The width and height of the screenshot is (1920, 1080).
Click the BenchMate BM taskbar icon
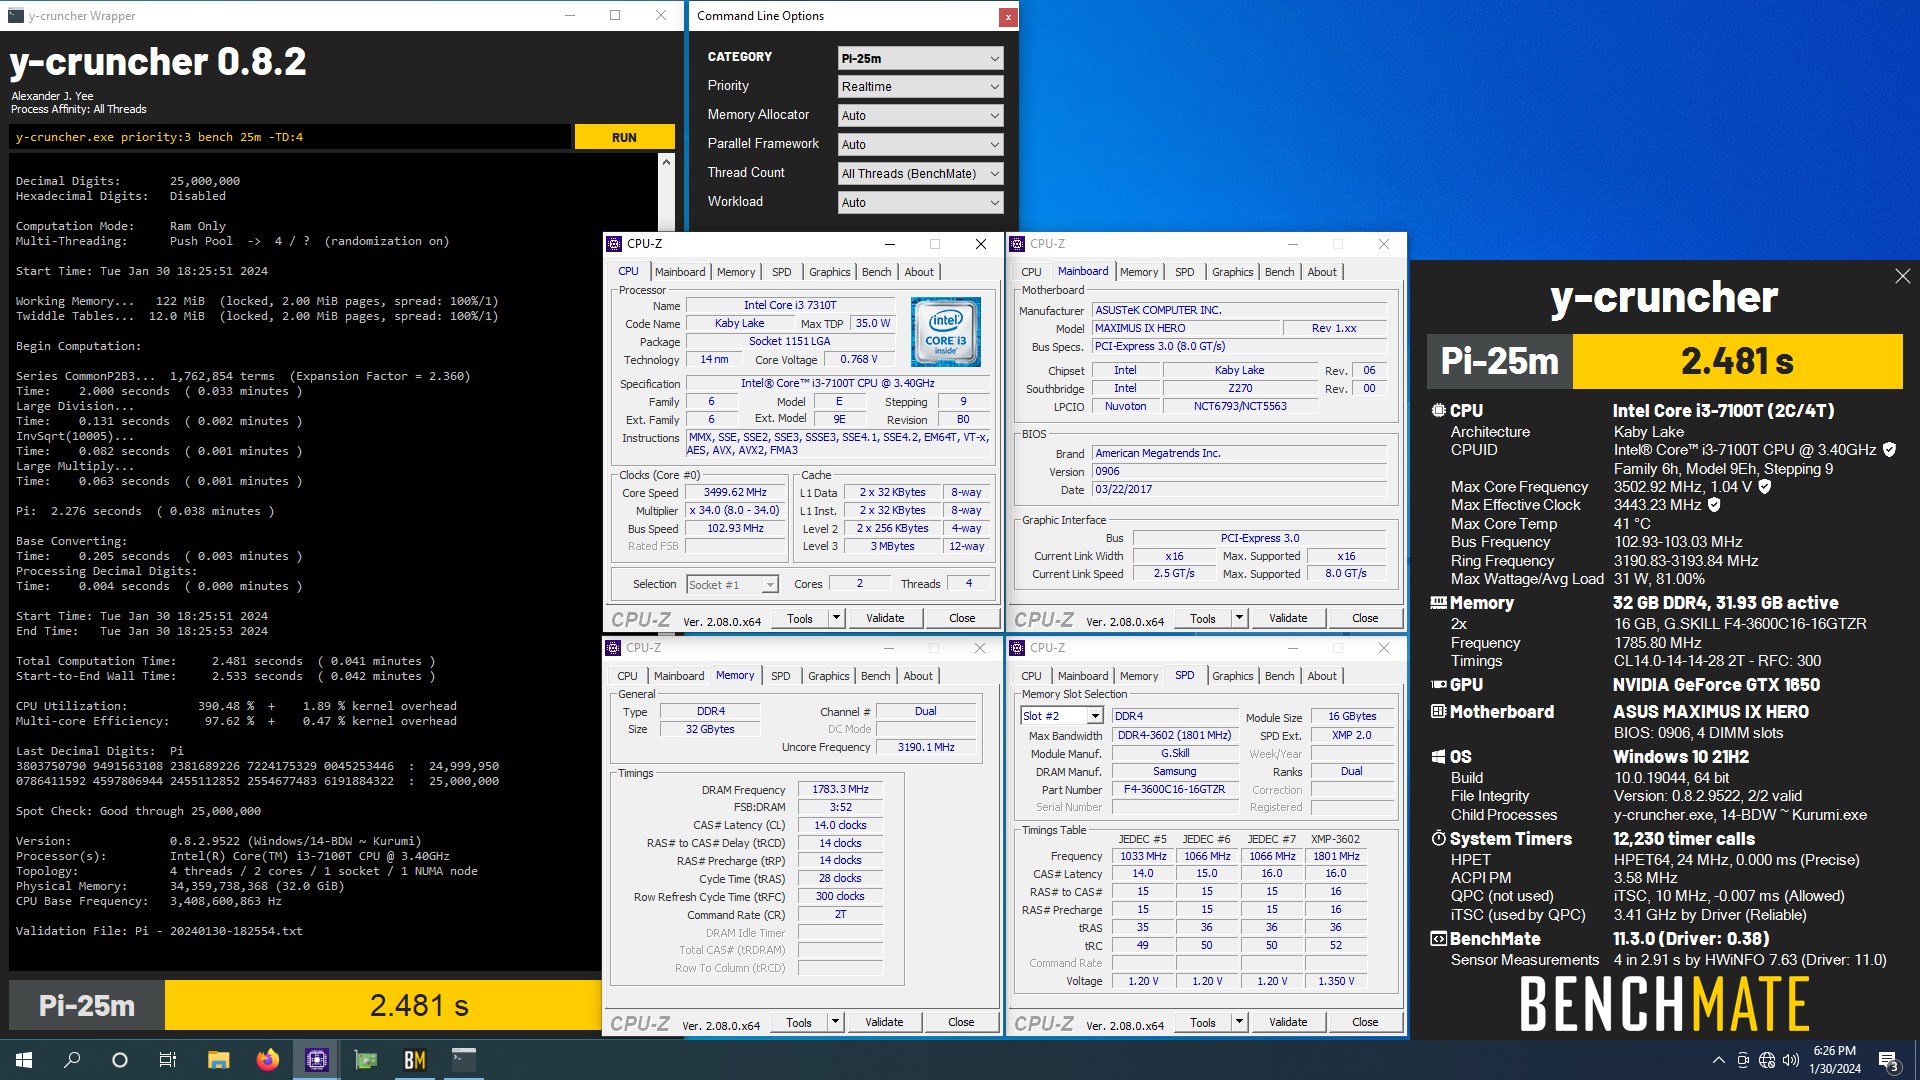[414, 1060]
